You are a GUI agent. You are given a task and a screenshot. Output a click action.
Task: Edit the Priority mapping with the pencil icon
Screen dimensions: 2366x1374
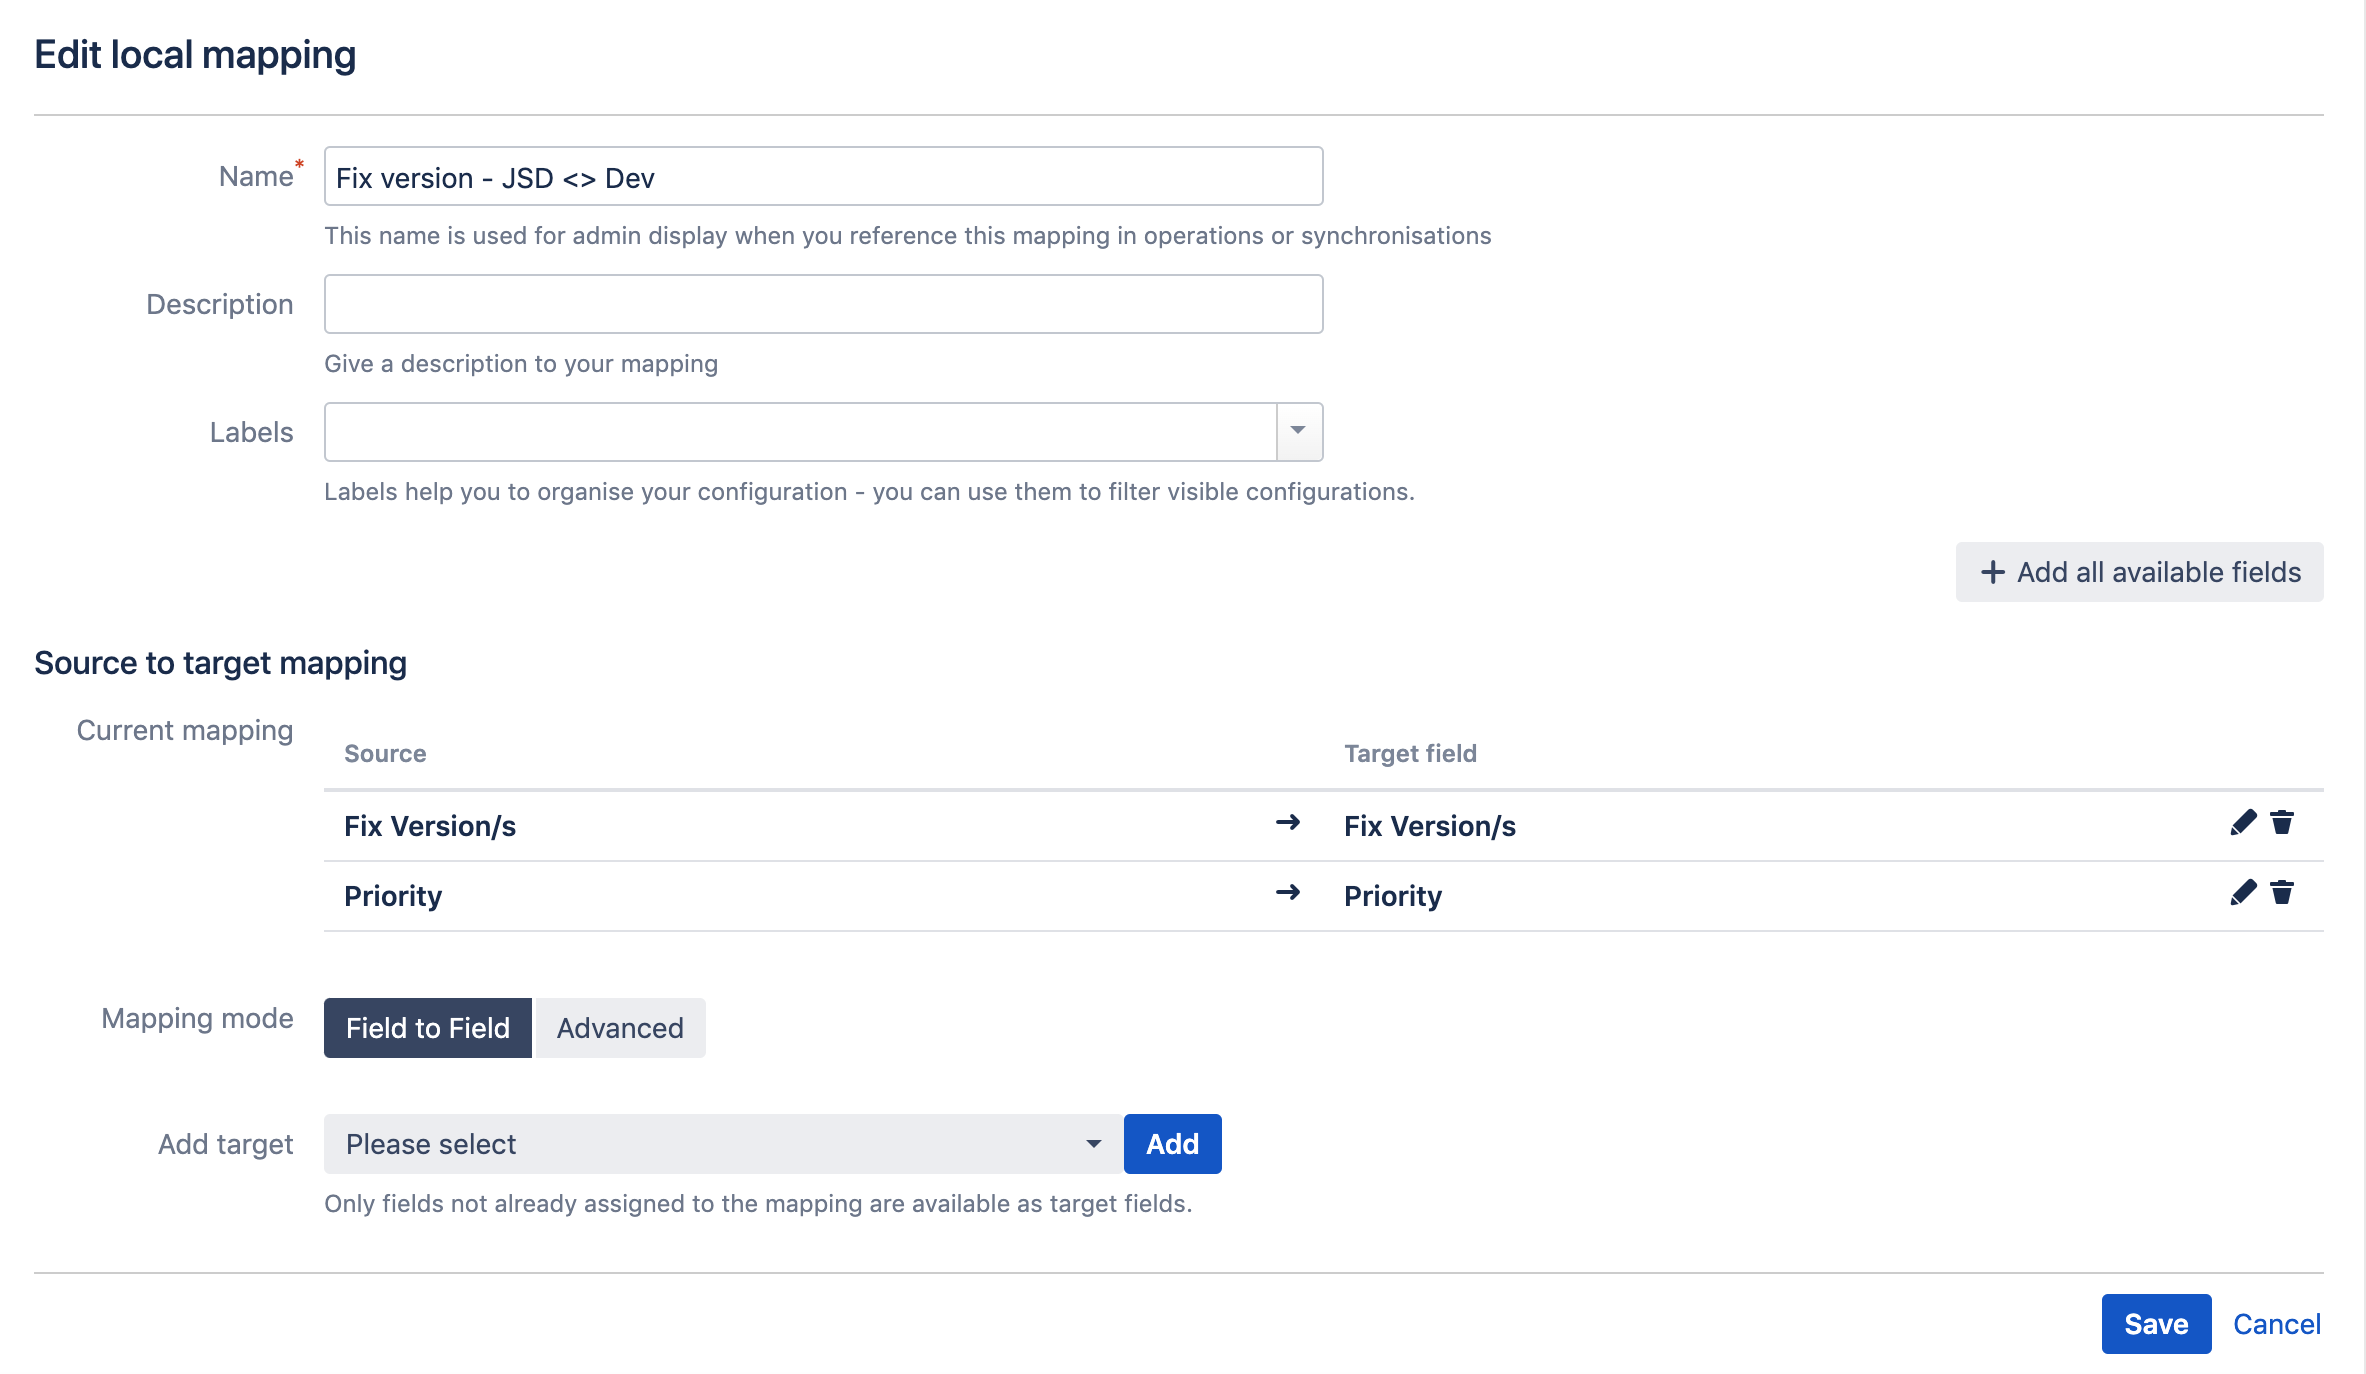pyautogui.click(x=2243, y=893)
